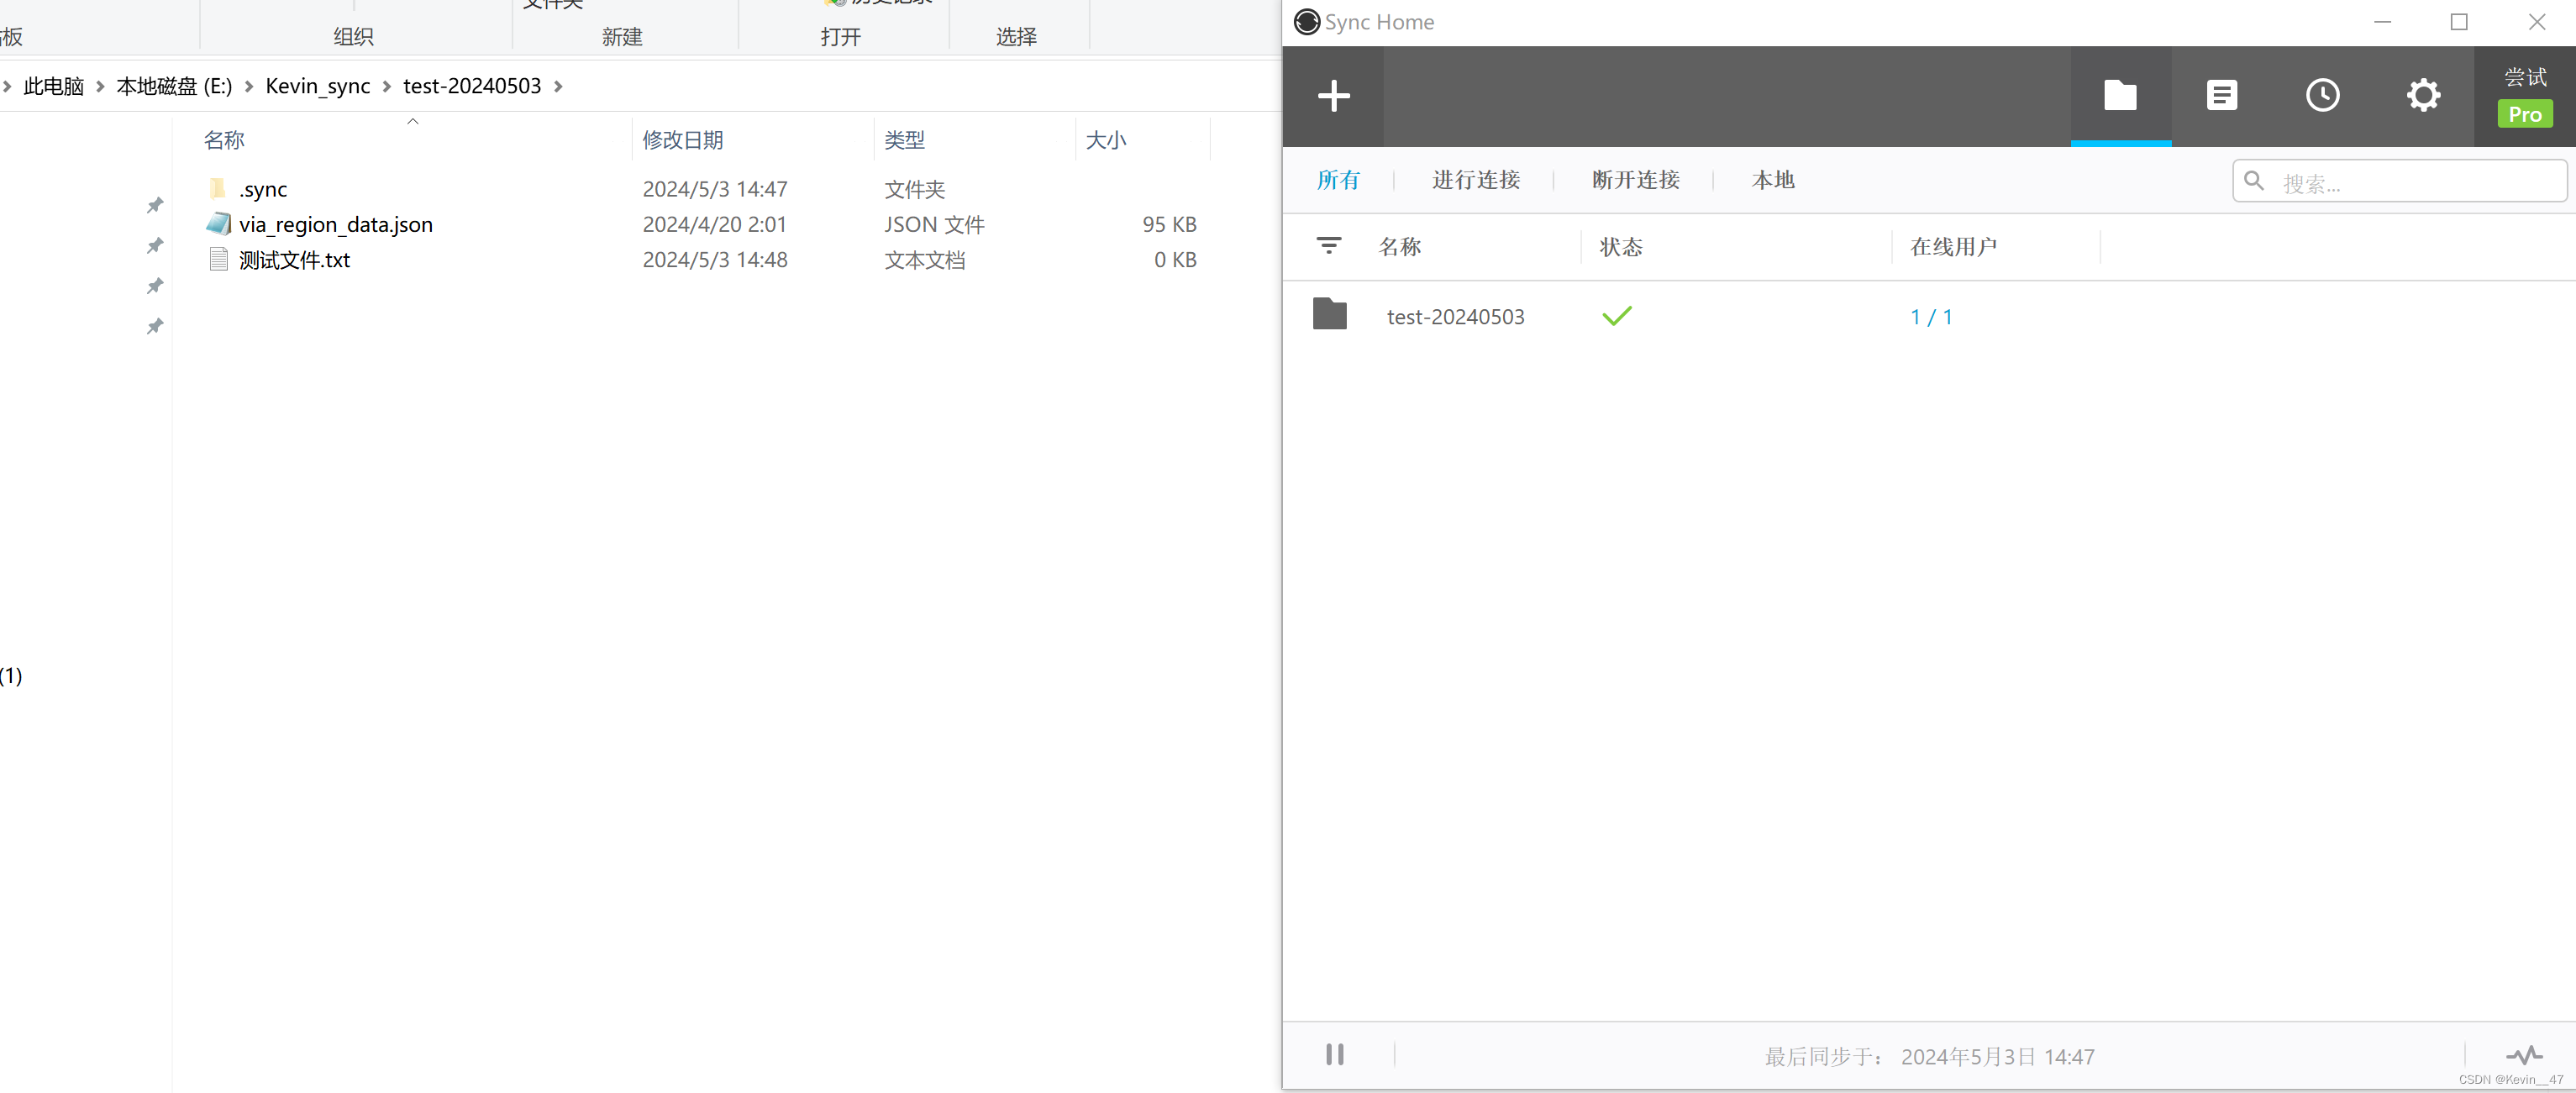Switch to the 断开连接 tab
The width and height of the screenshot is (2576, 1093).
point(1635,180)
